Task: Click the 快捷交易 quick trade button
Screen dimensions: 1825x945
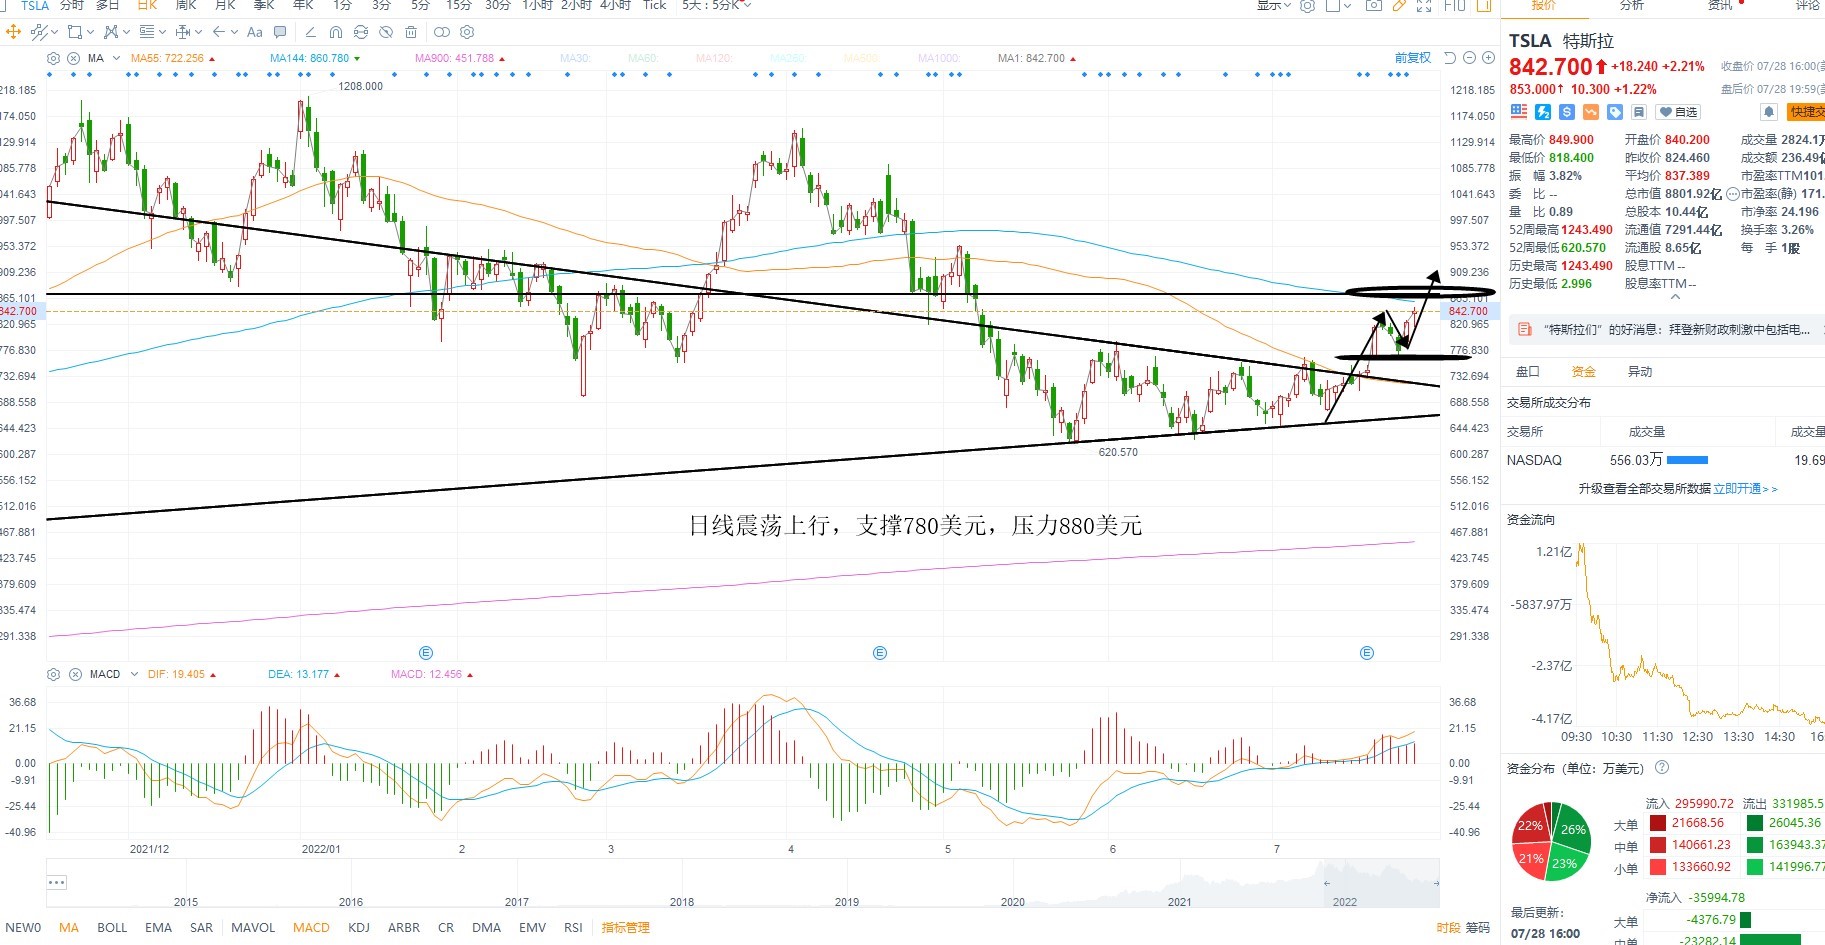Action: tap(1806, 112)
